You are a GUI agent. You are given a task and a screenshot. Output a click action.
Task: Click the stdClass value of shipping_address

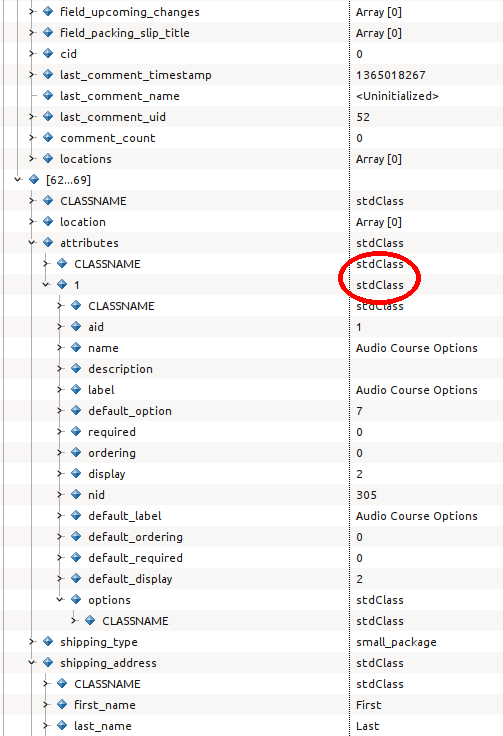pos(380,663)
